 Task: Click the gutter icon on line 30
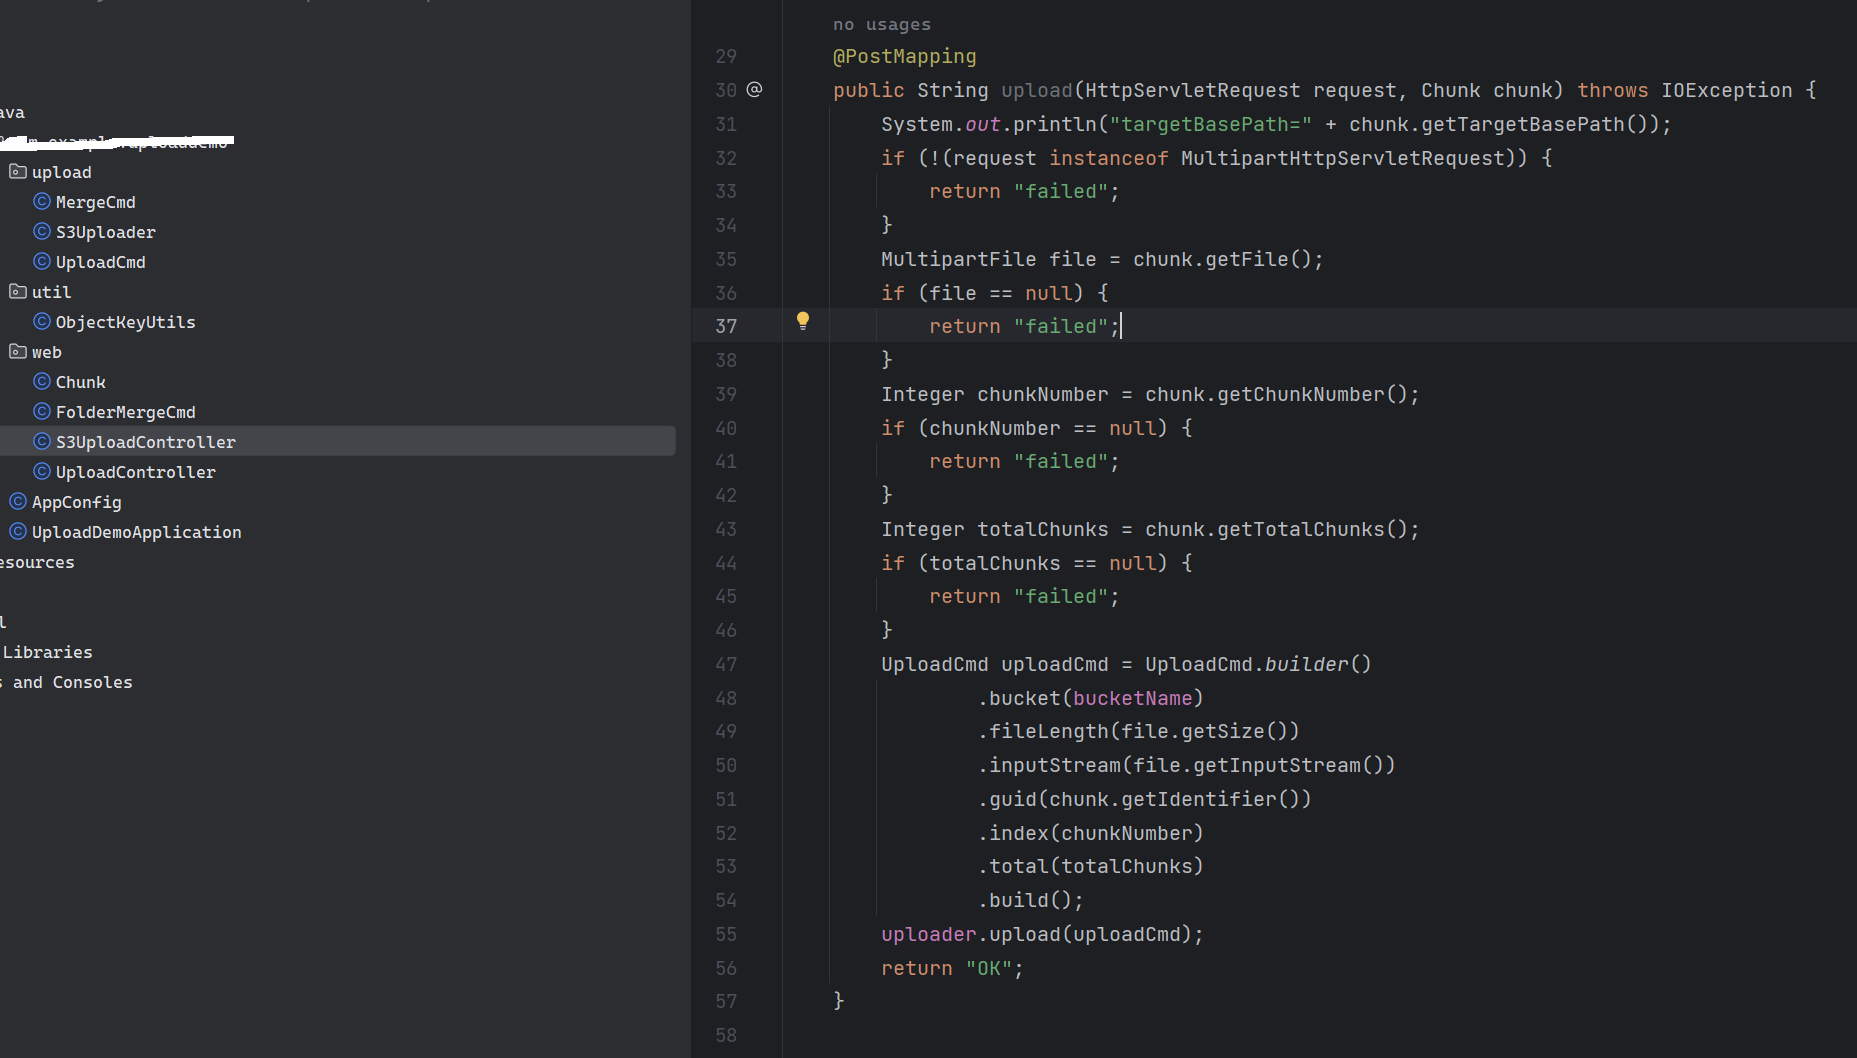pos(755,90)
